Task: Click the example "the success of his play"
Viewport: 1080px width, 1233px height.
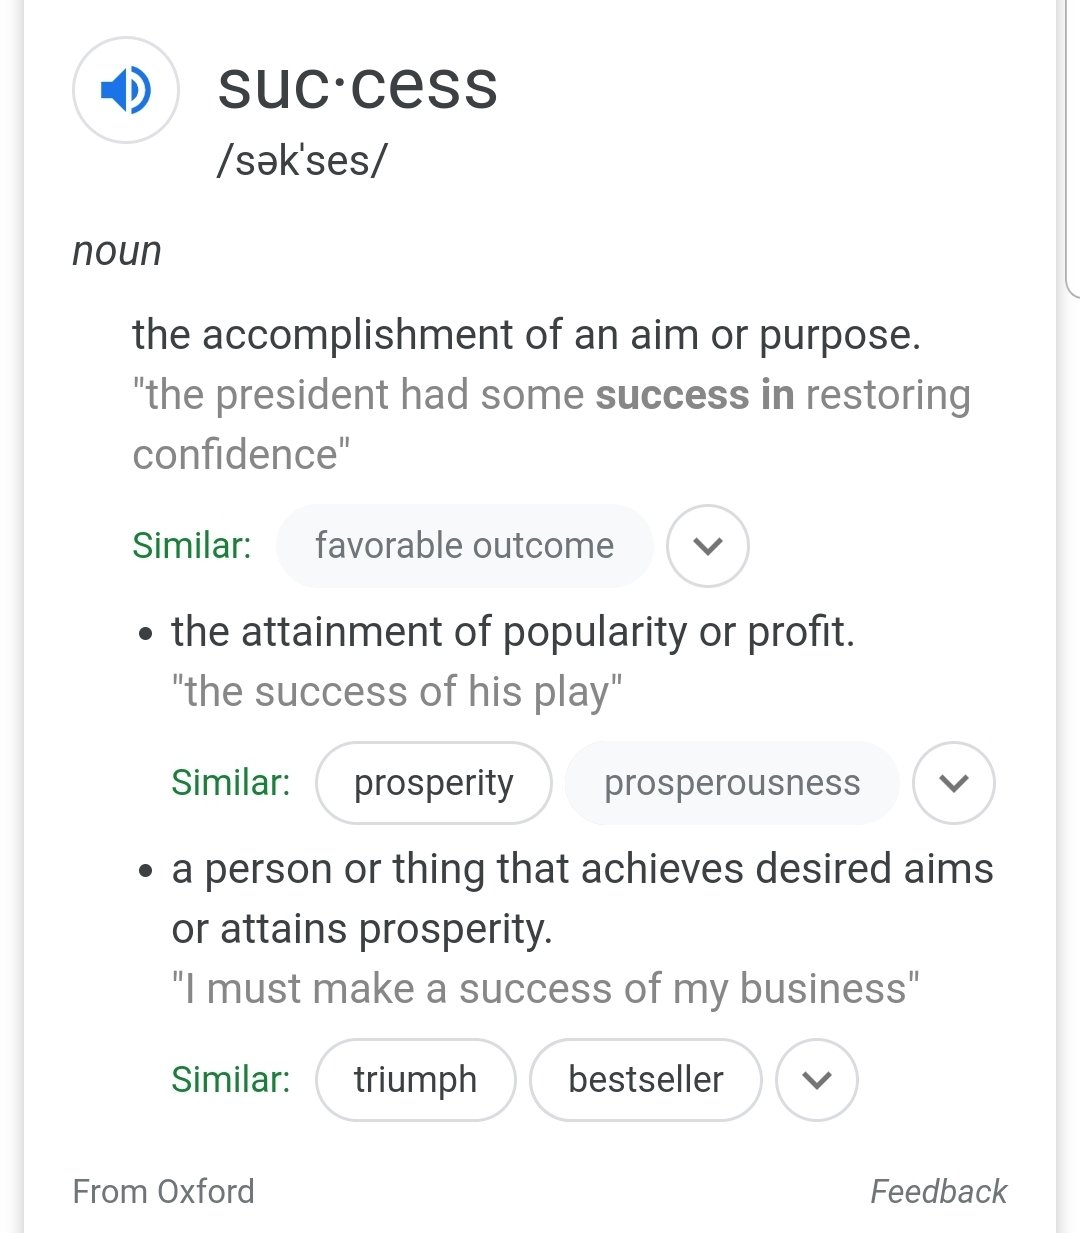Action: 397,692
